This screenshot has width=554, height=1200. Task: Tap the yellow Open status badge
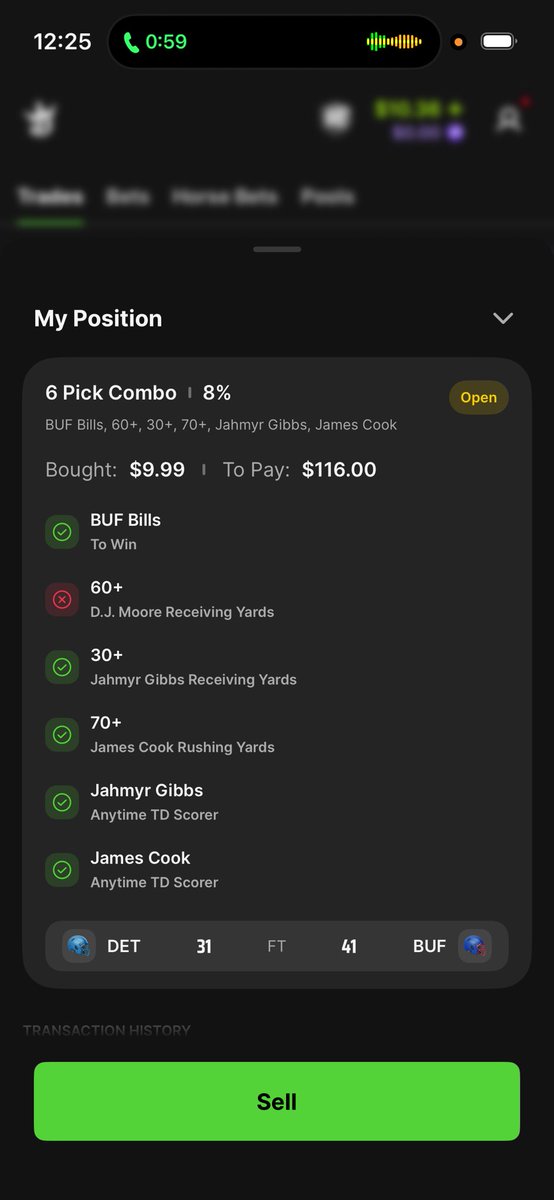[478, 397]
